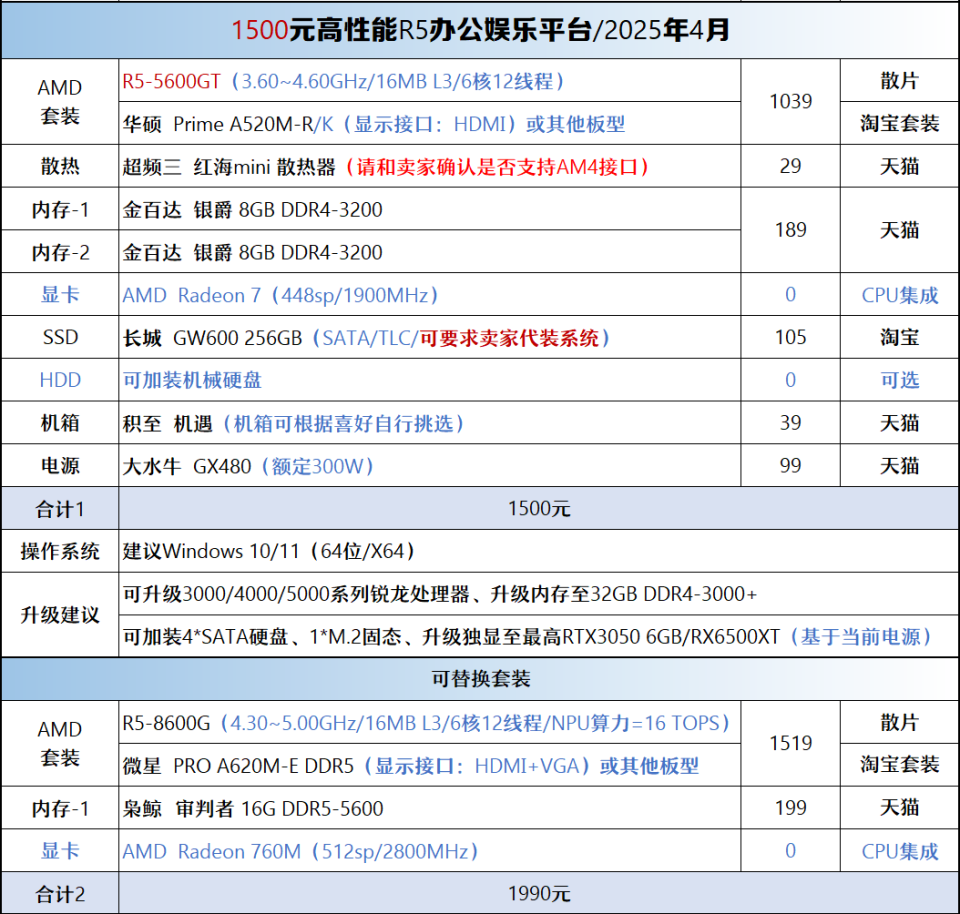Screen dimensions: 960x914
Task: Click 散片 in the R5-5600GT row
Action: coord(899,80)
